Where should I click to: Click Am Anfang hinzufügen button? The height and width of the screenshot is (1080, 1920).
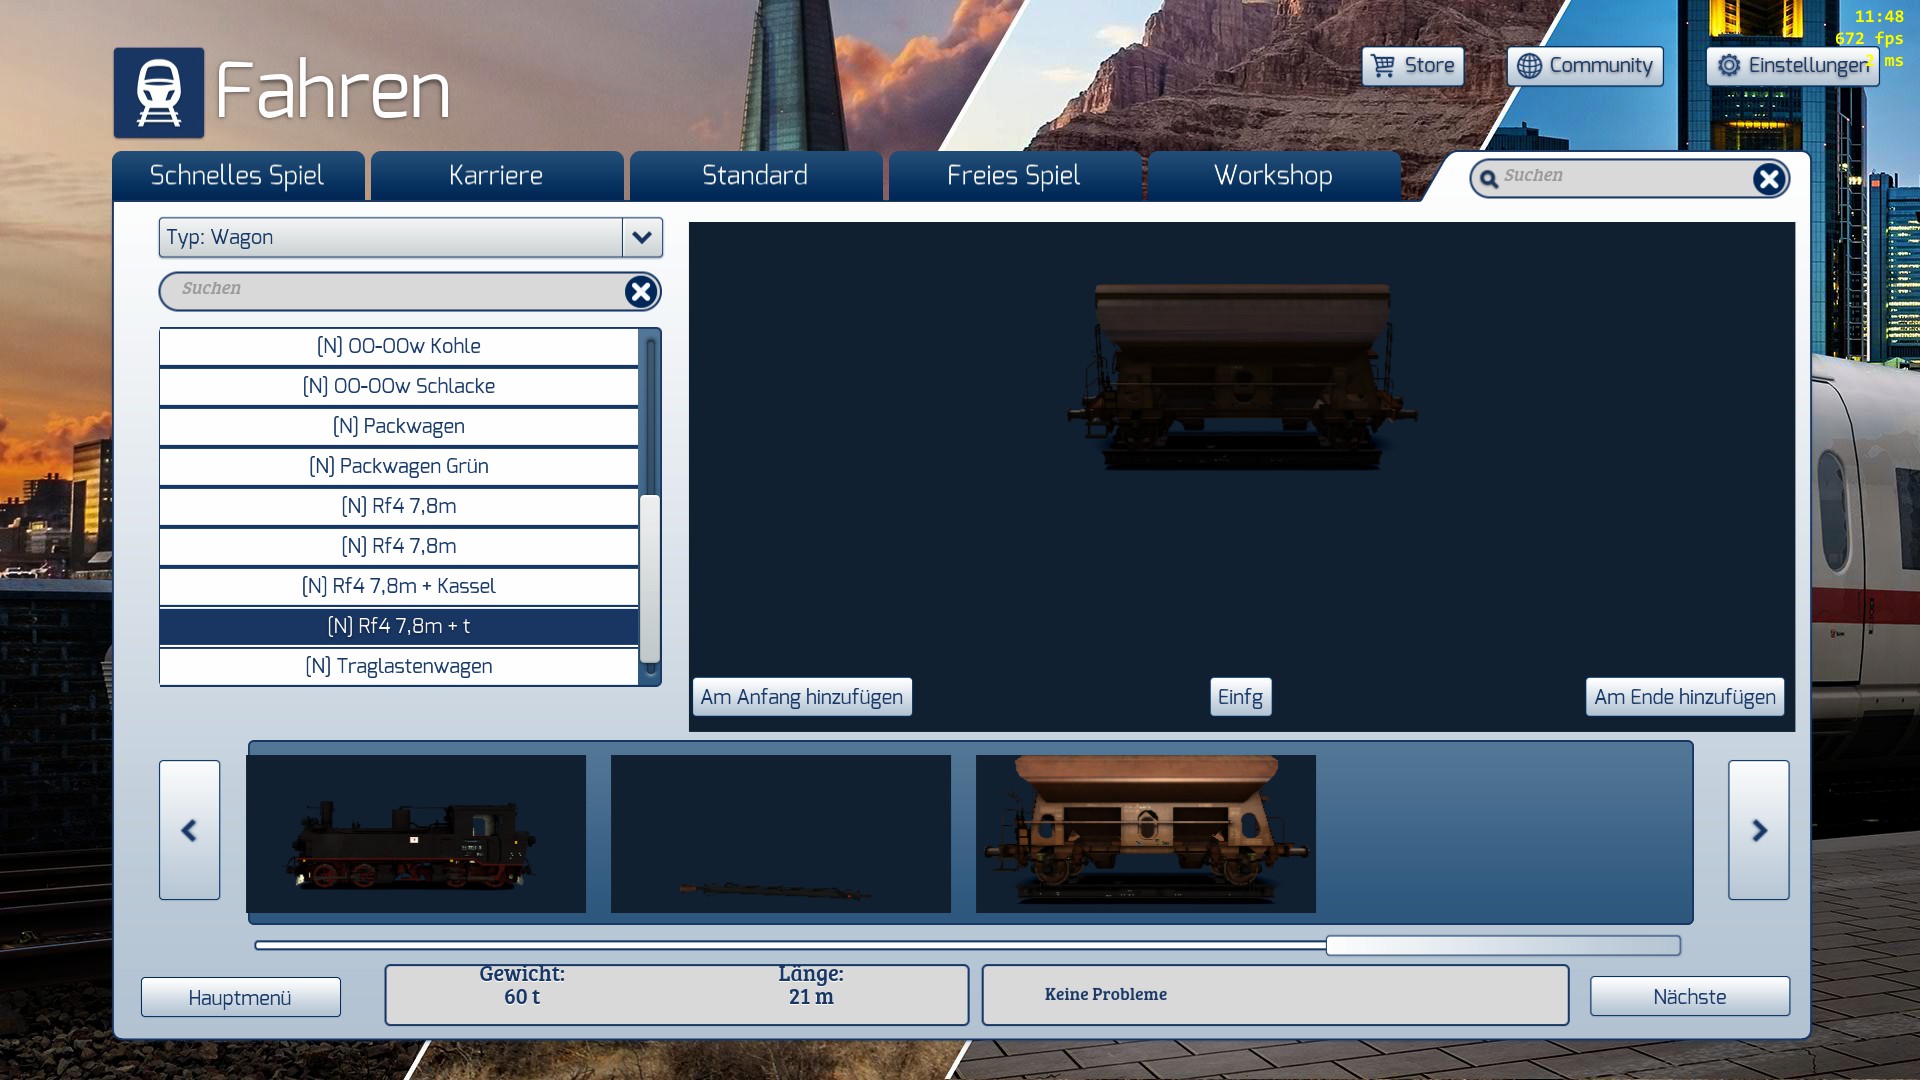pyautogui.click(x=801, y=697)
